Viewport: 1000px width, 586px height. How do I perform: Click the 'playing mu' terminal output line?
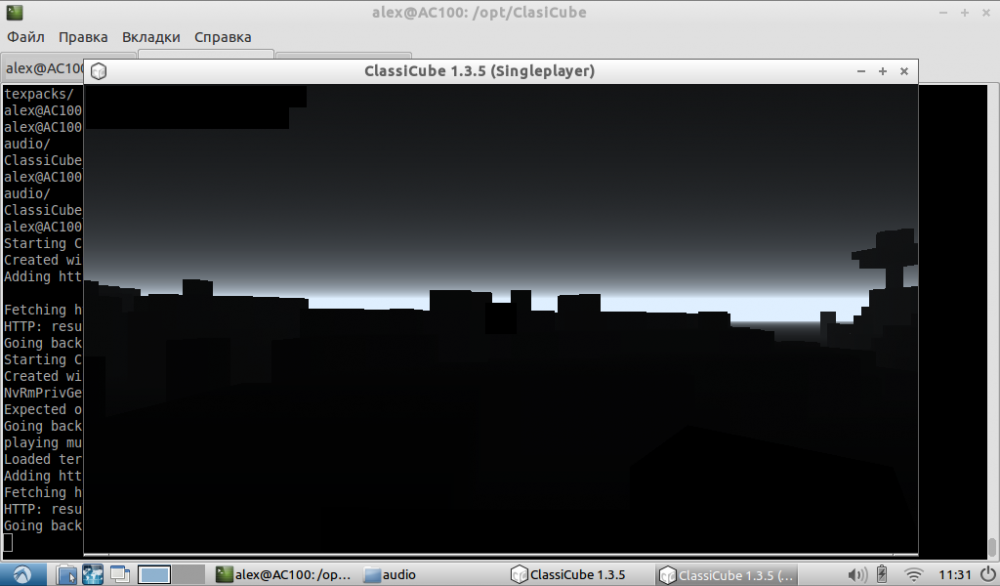[43, 443]
